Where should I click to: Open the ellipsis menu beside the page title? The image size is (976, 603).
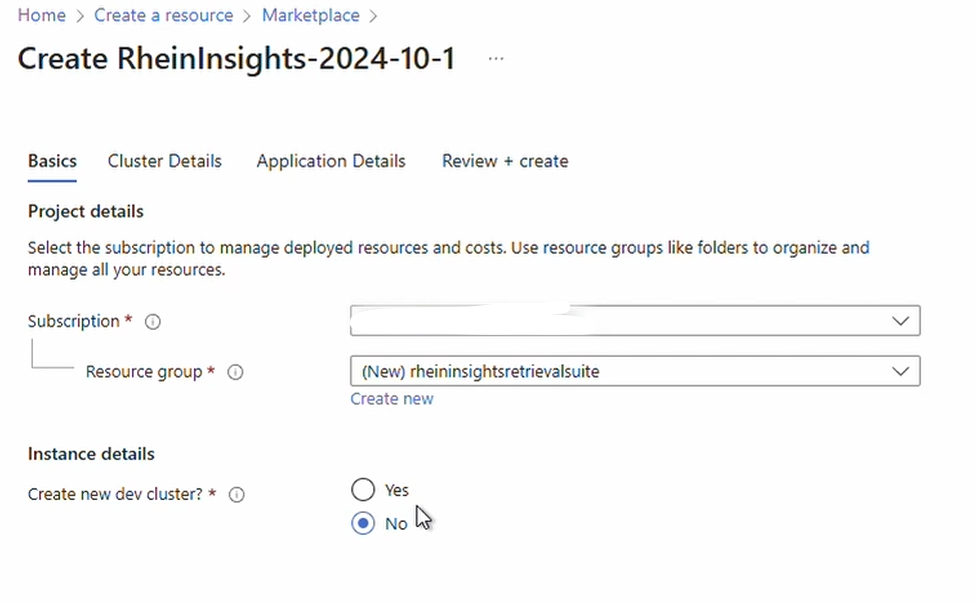[x=496, y=59]
